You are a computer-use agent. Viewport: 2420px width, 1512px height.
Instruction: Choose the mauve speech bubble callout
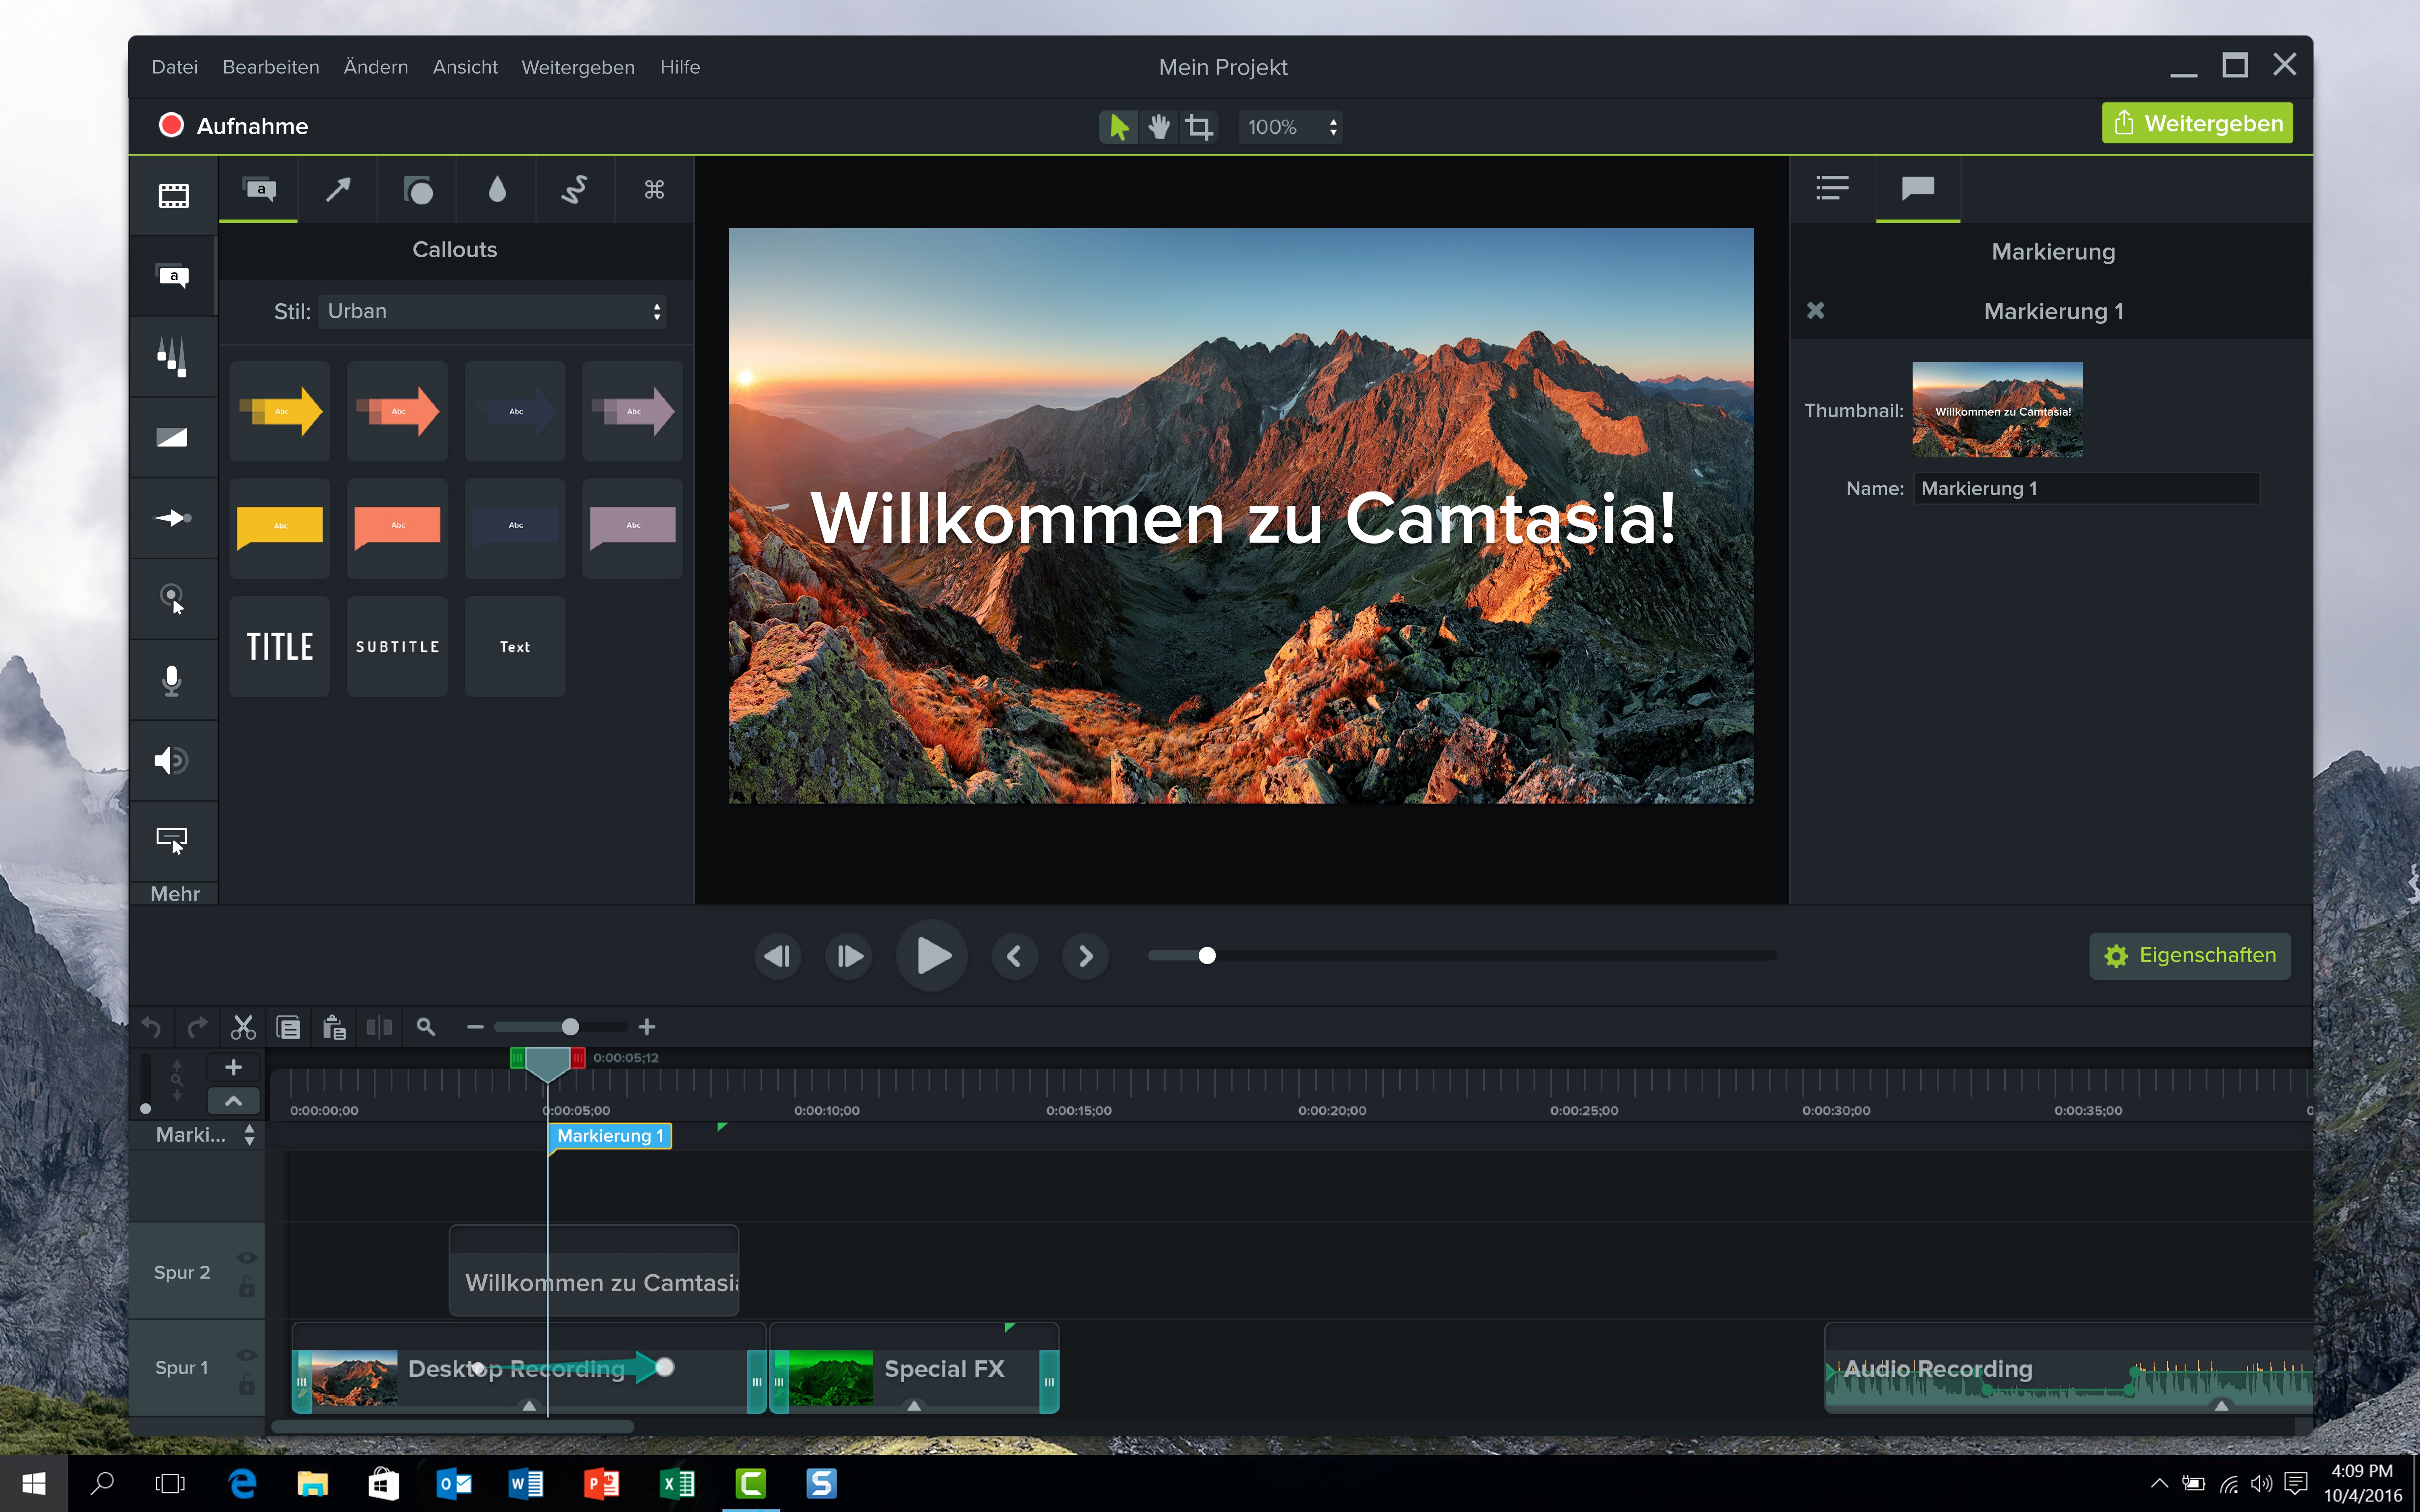[x=633, y=528]
